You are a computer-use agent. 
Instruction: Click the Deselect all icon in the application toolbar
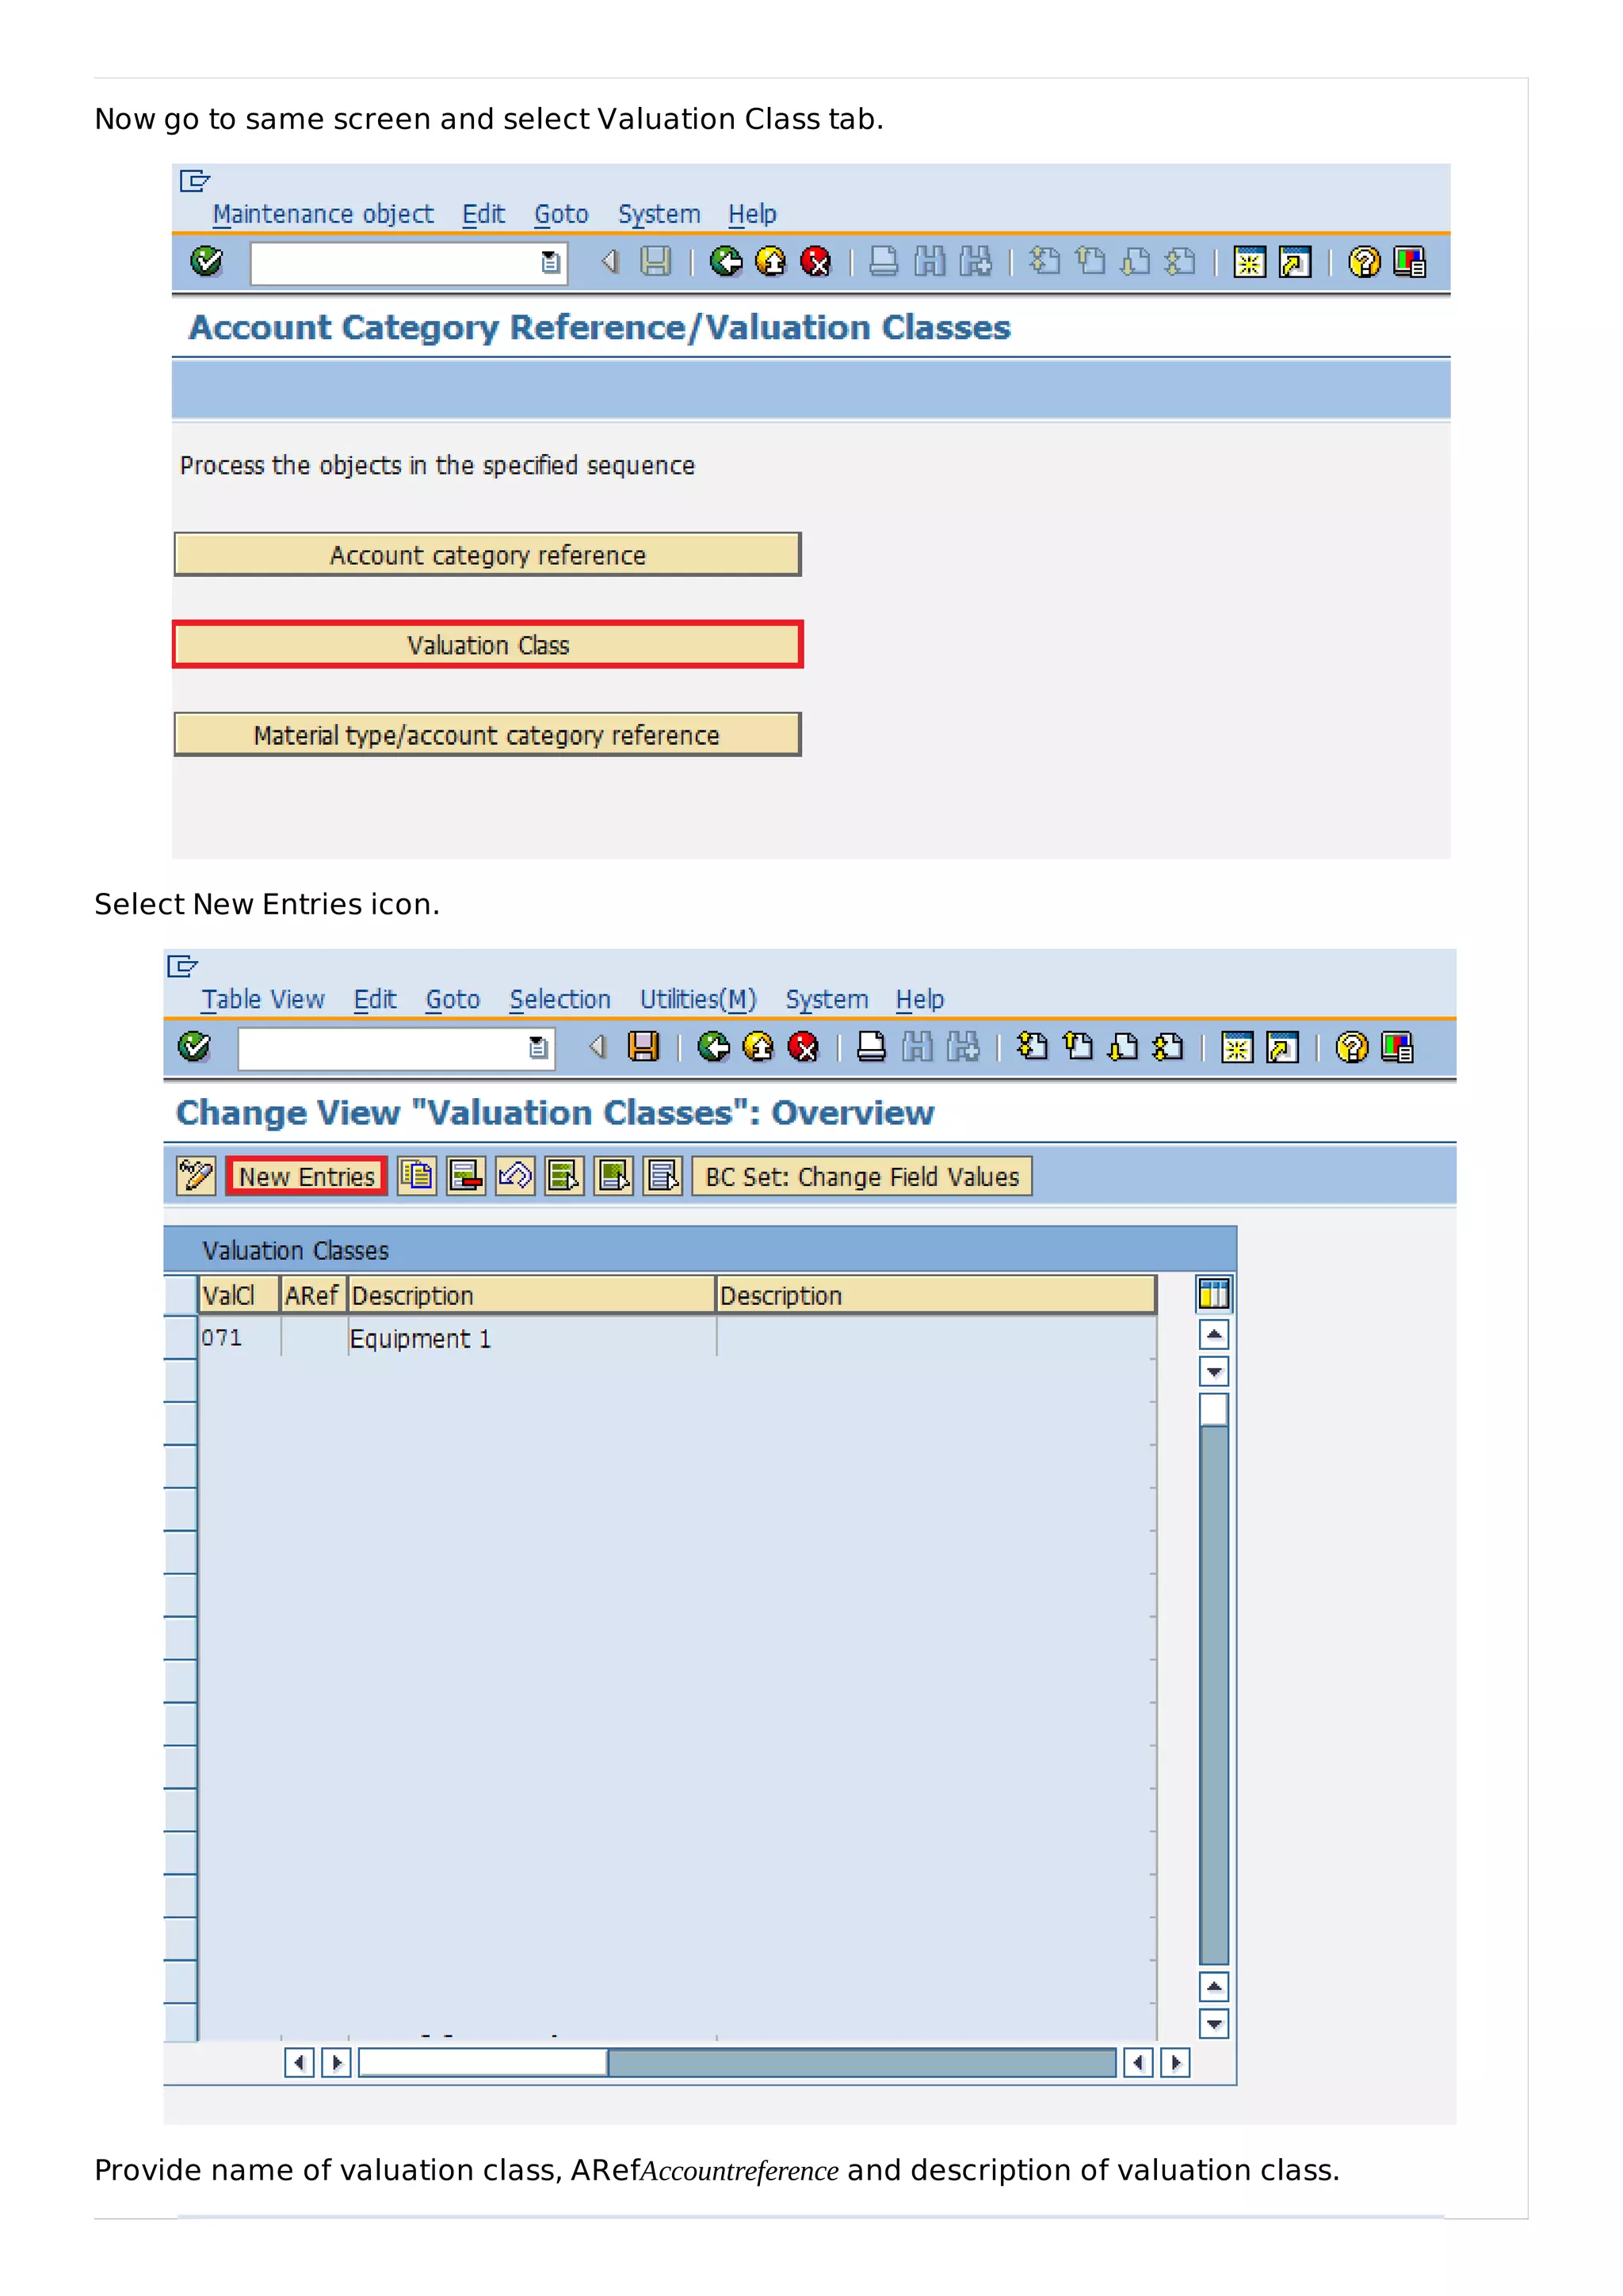[x=663, y=1176]
